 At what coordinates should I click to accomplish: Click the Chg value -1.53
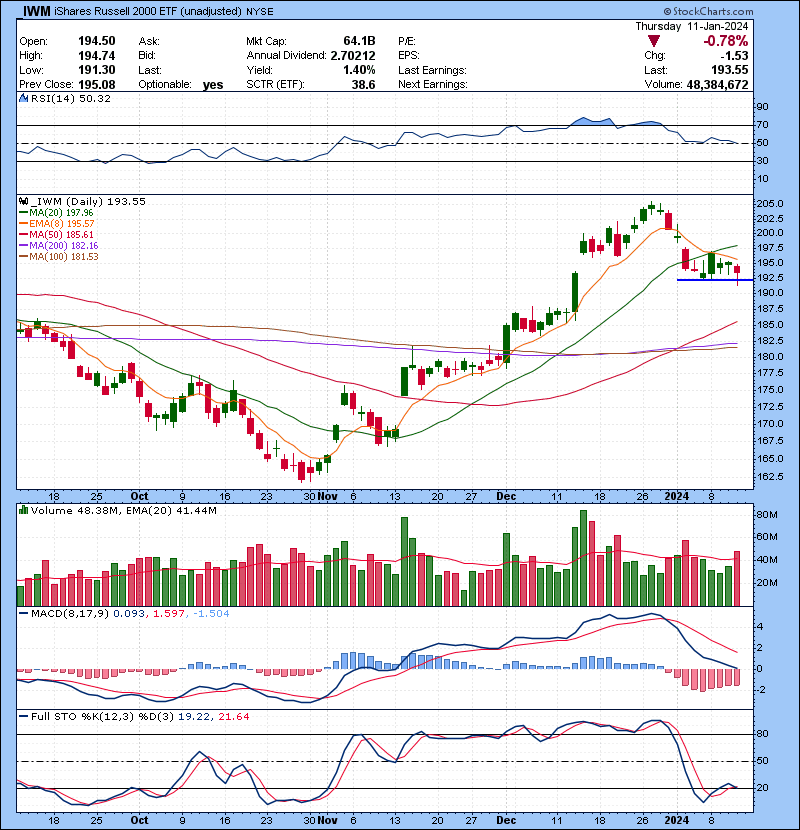[734, 56]
